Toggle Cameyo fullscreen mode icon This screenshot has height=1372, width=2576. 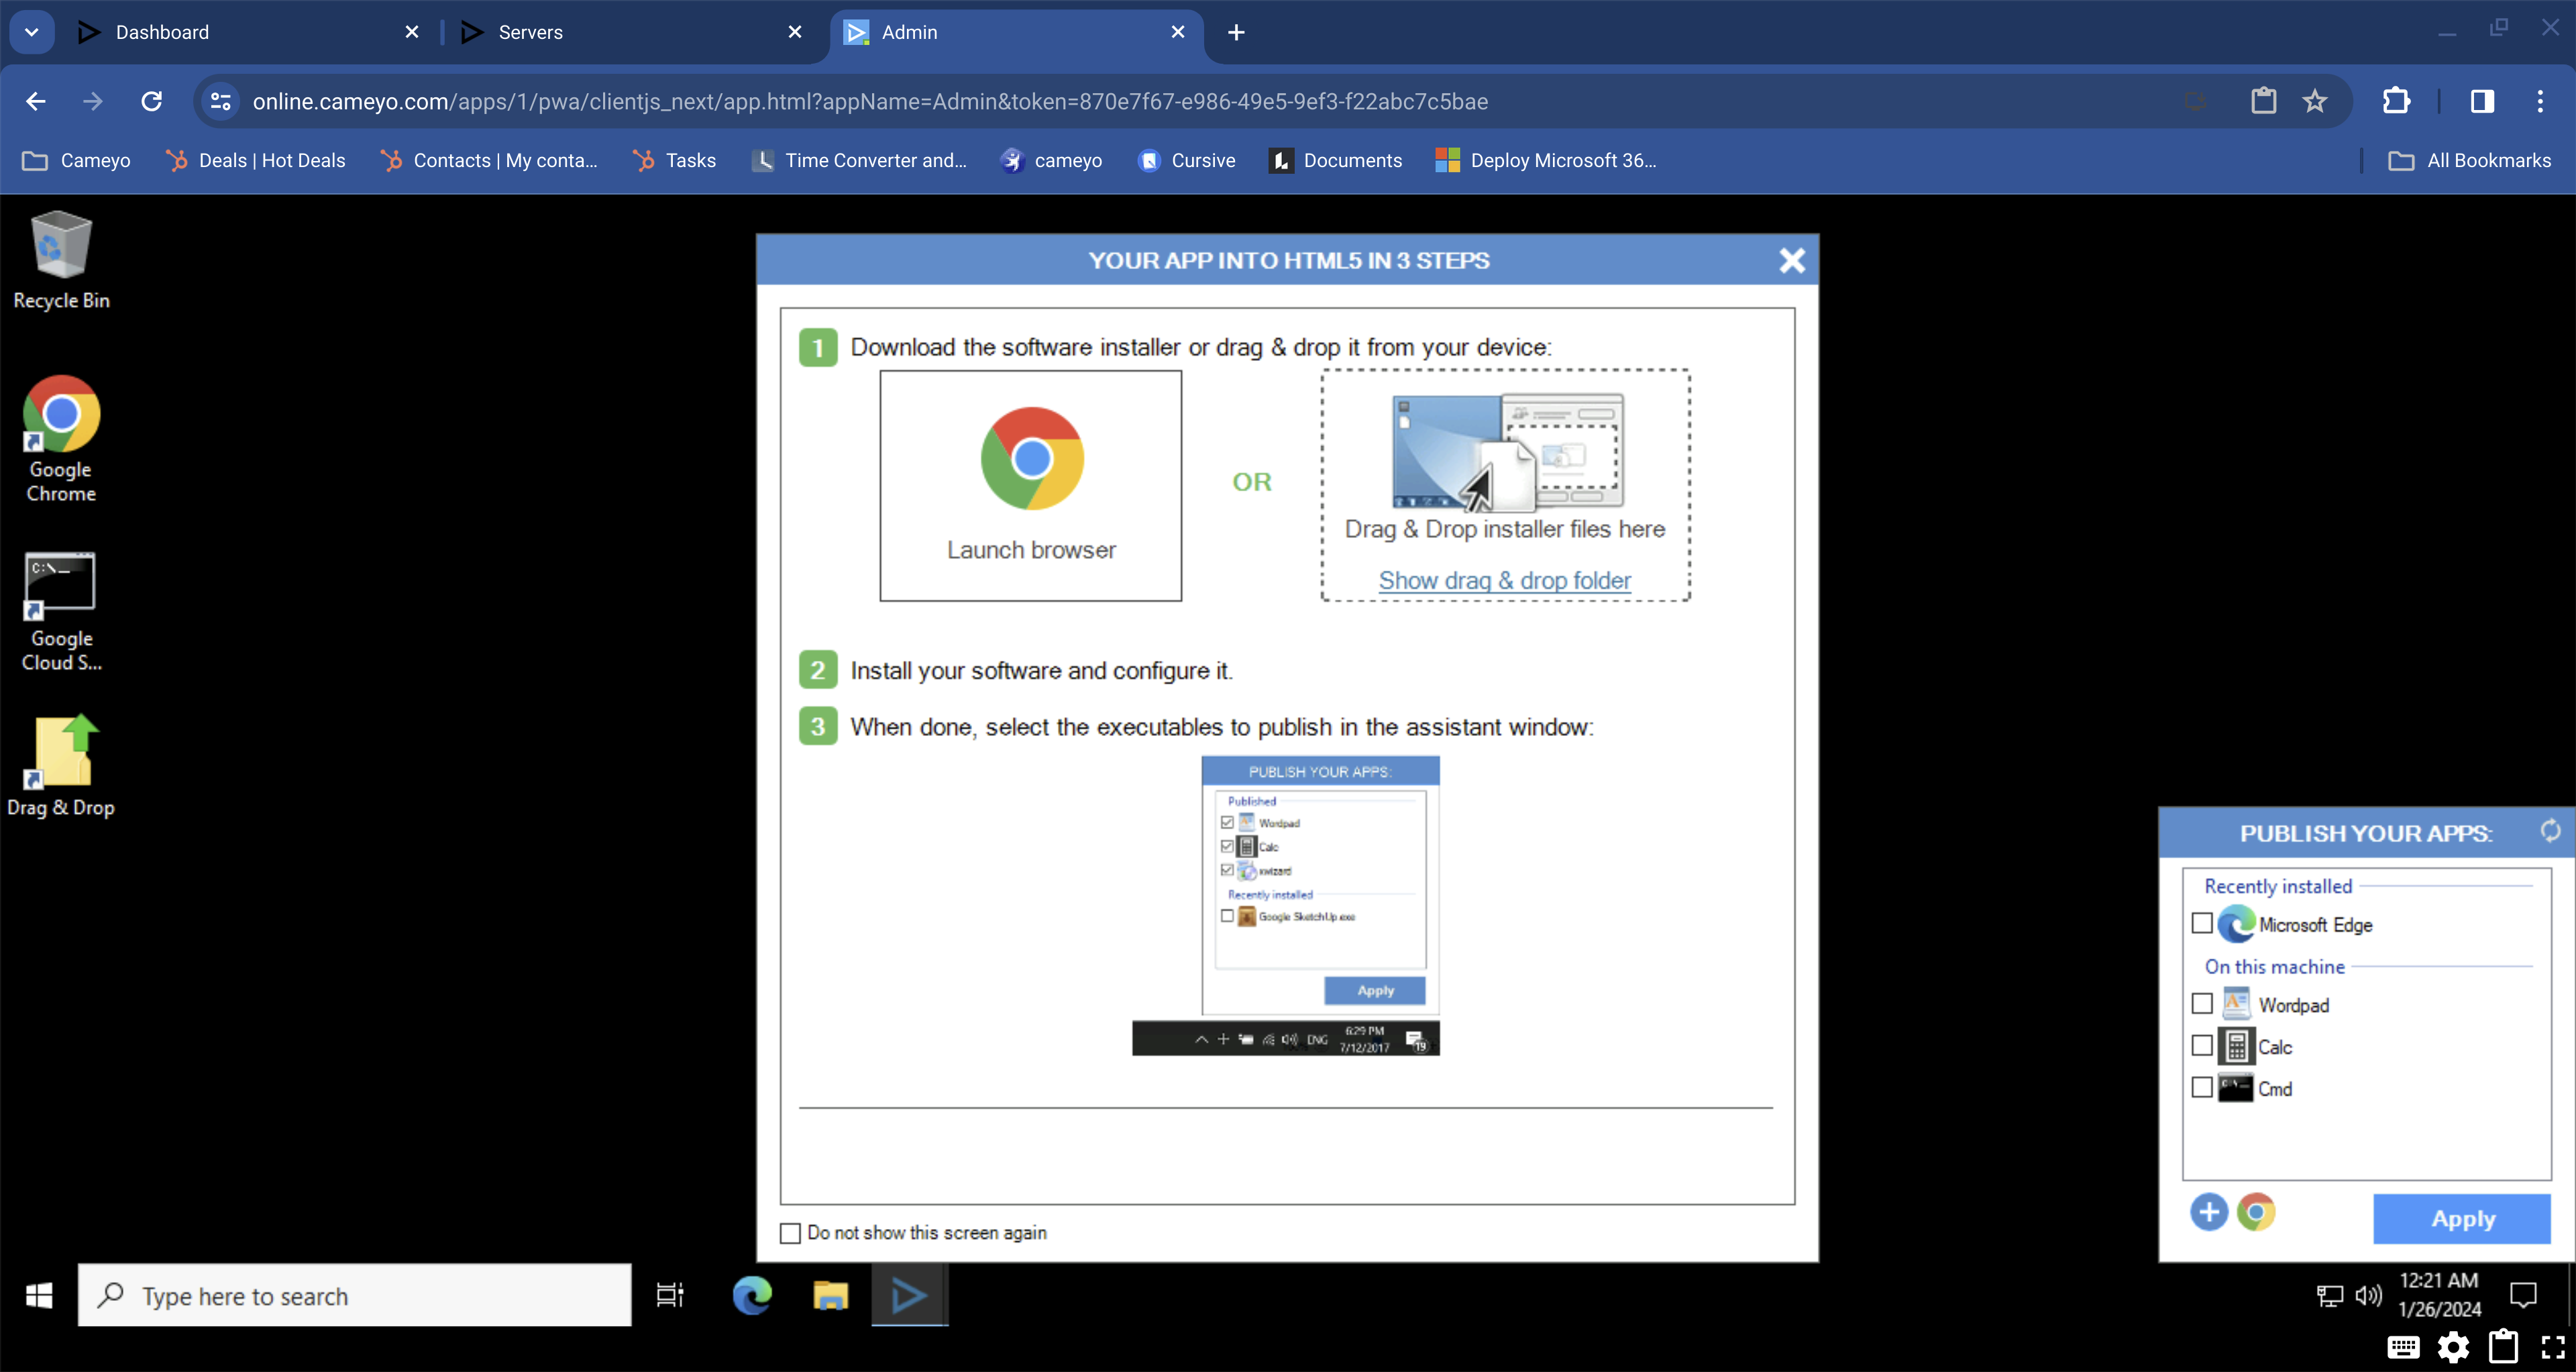[2553, 1347]
